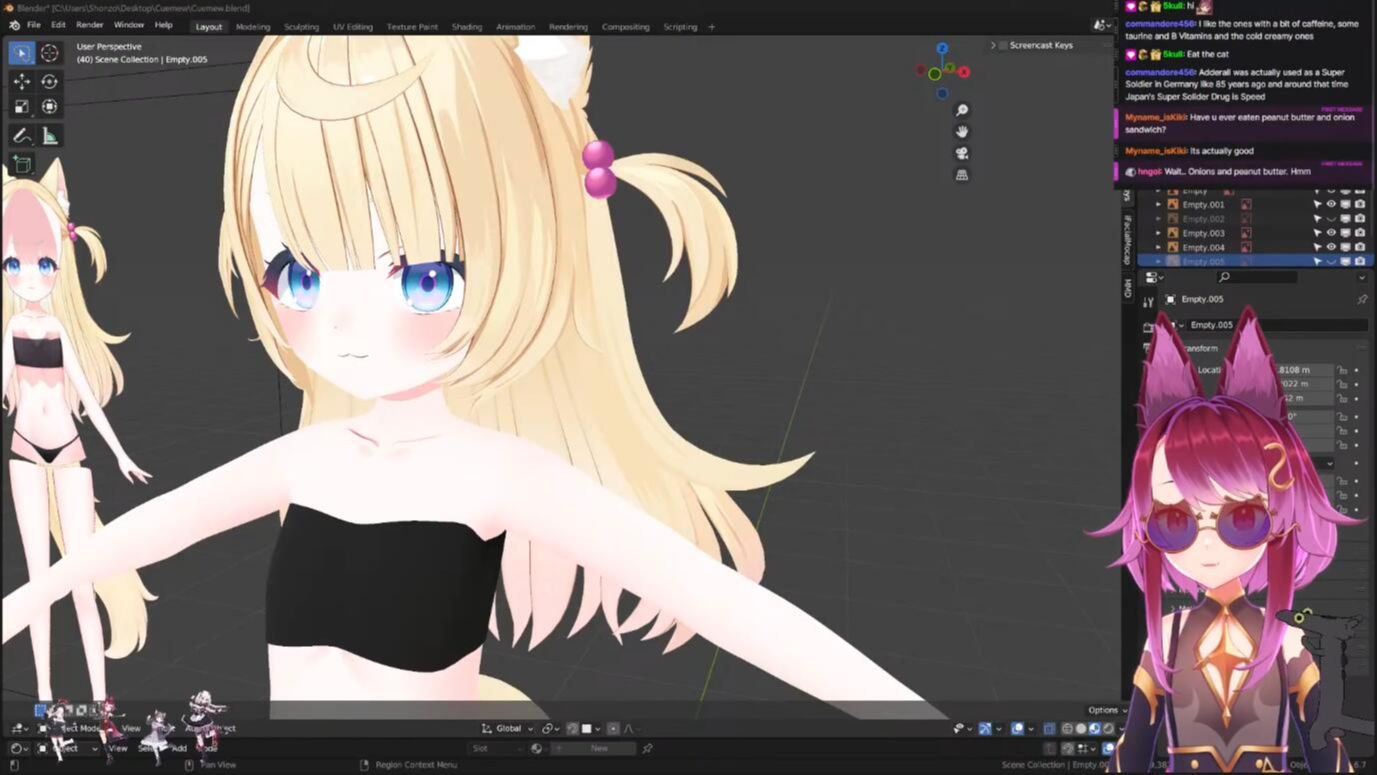Viewport: 1377px width, 775px height.
Task: Toggle proportional editing icon
Action: click(613, 729)
